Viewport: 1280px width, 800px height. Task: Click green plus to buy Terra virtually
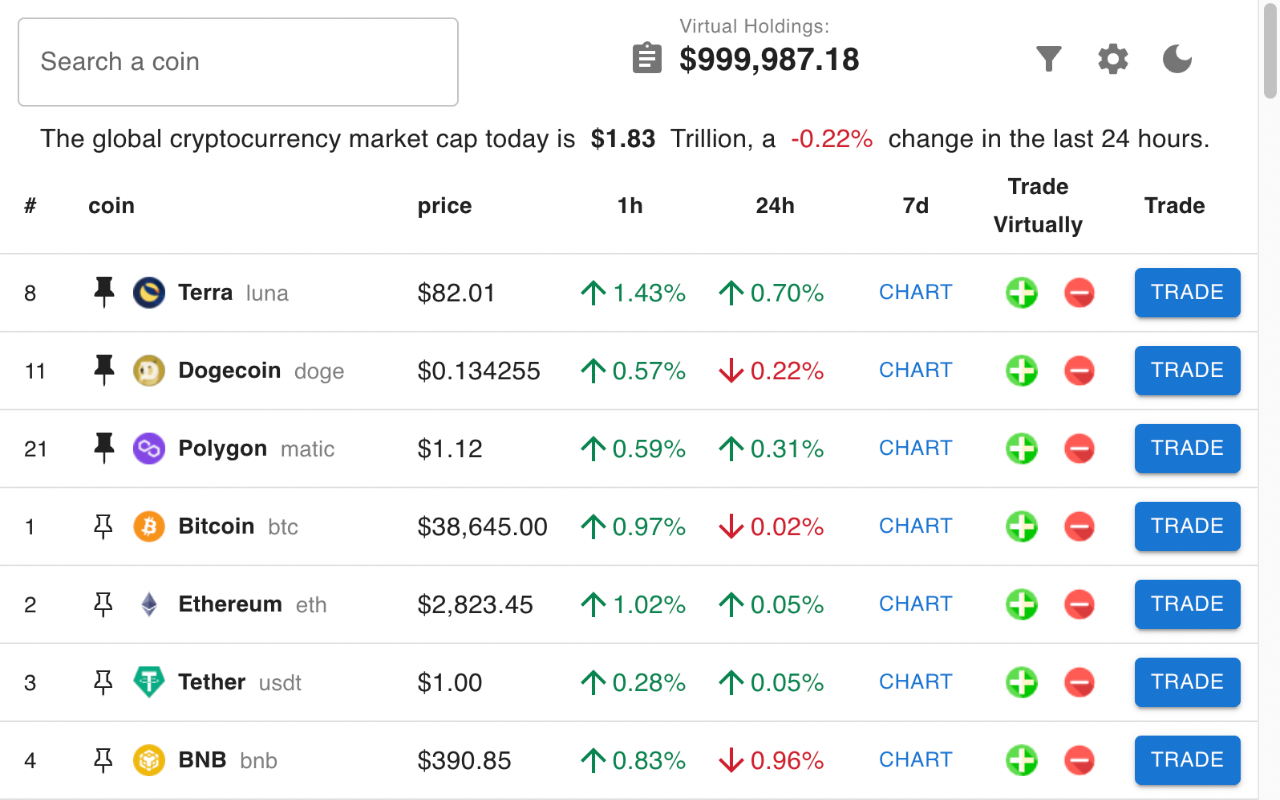pyautogui.click(x=1021, y=293)
